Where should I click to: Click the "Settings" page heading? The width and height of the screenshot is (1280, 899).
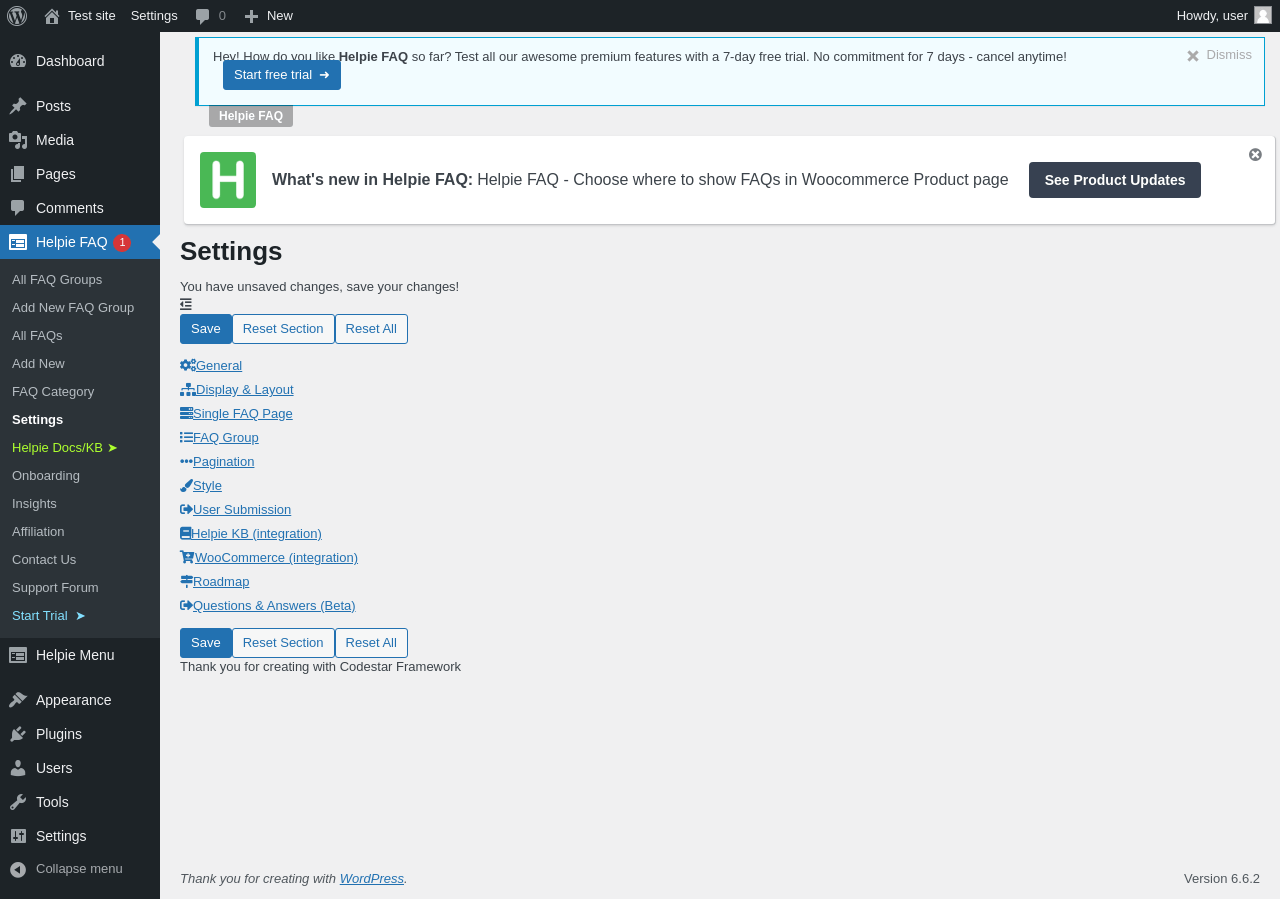[231, 251]
